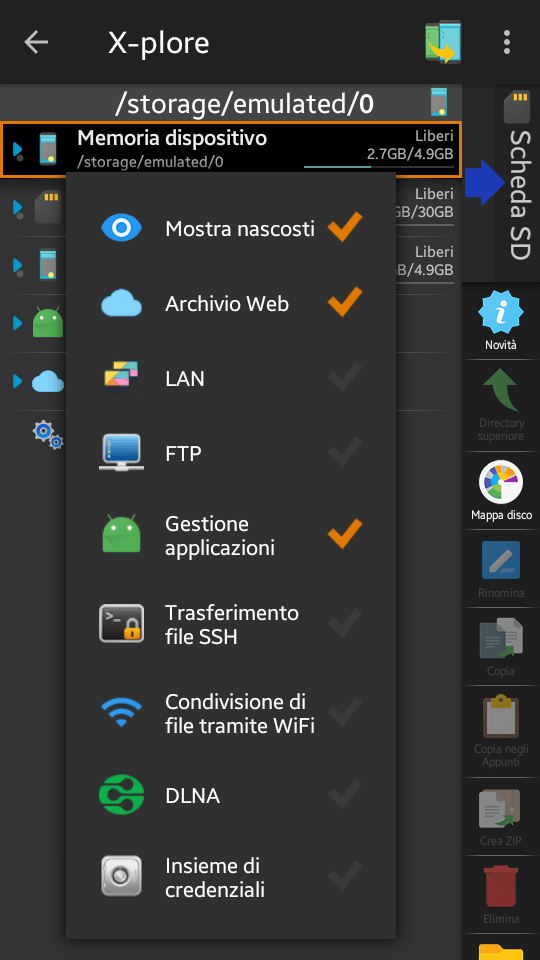Viewport: 540px width, 960px height.
Task: Tap the gears configuration icon in the left pane
Action: pyautogui.click(x=48, y=435)
